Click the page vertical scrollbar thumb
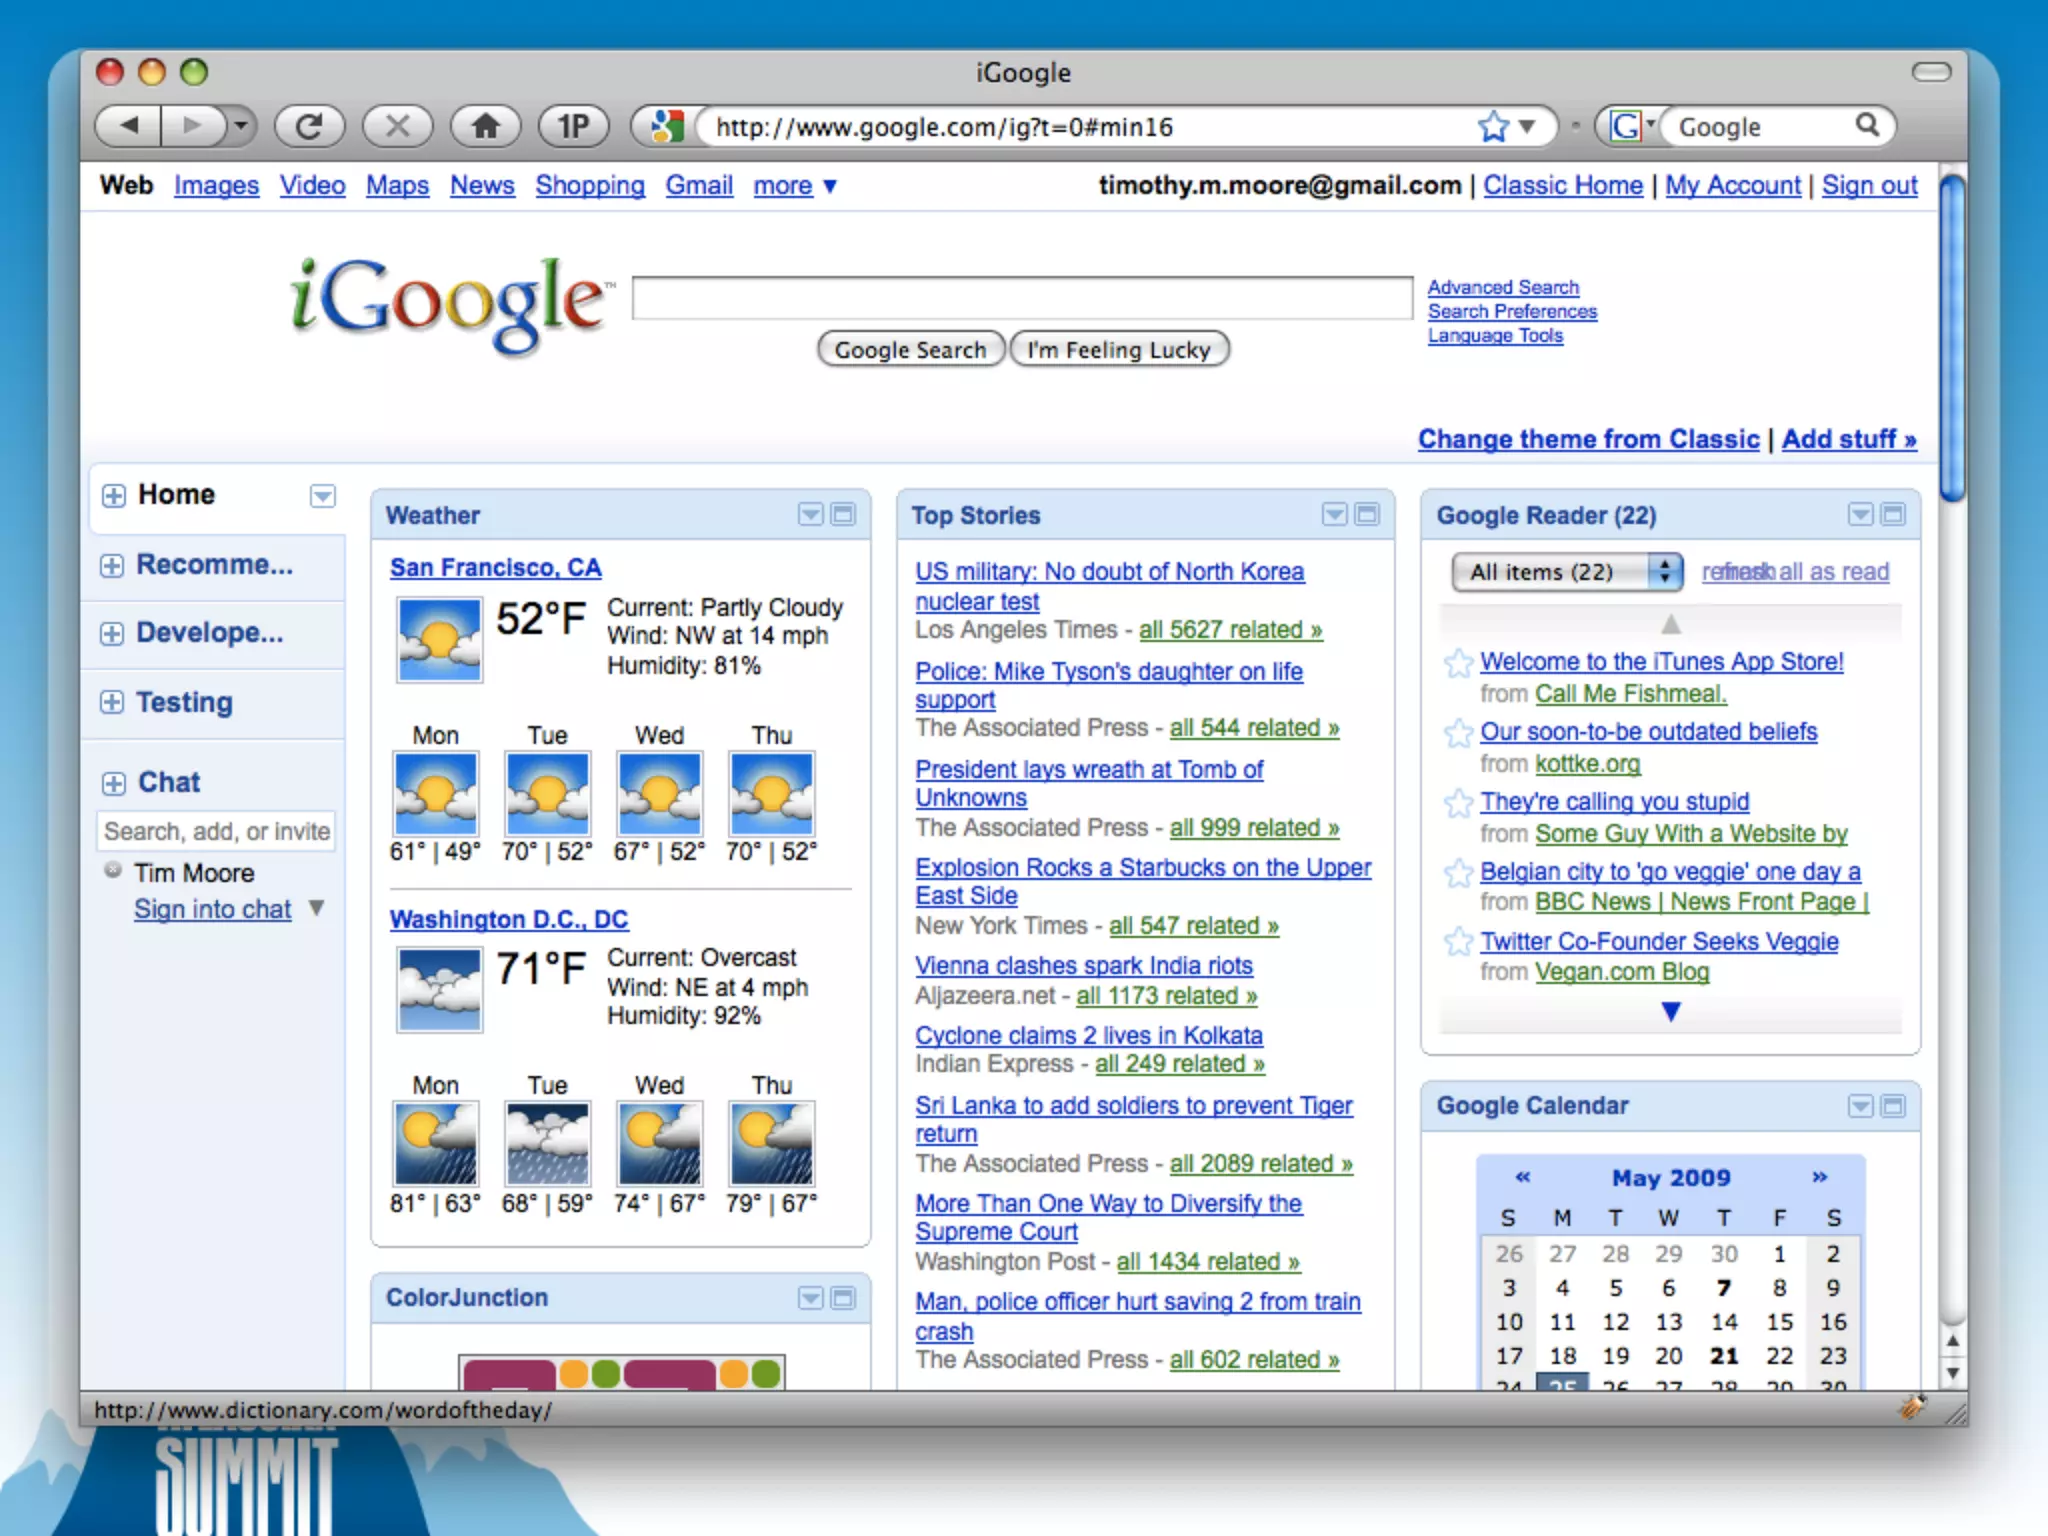This screenshot has height=1536, width=2048. pyautogui.click(x=1951, y=337)
